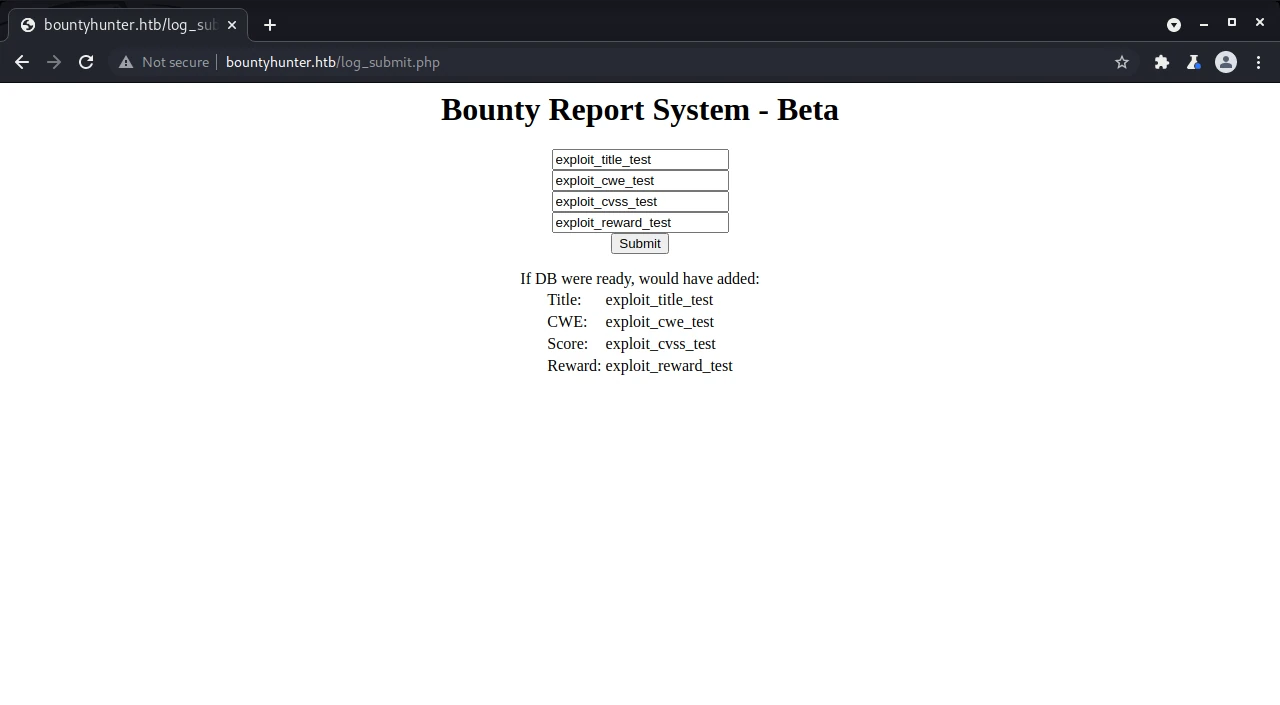Reload the page with the refresh icon
1280x705 pixels.
[86, 62]
